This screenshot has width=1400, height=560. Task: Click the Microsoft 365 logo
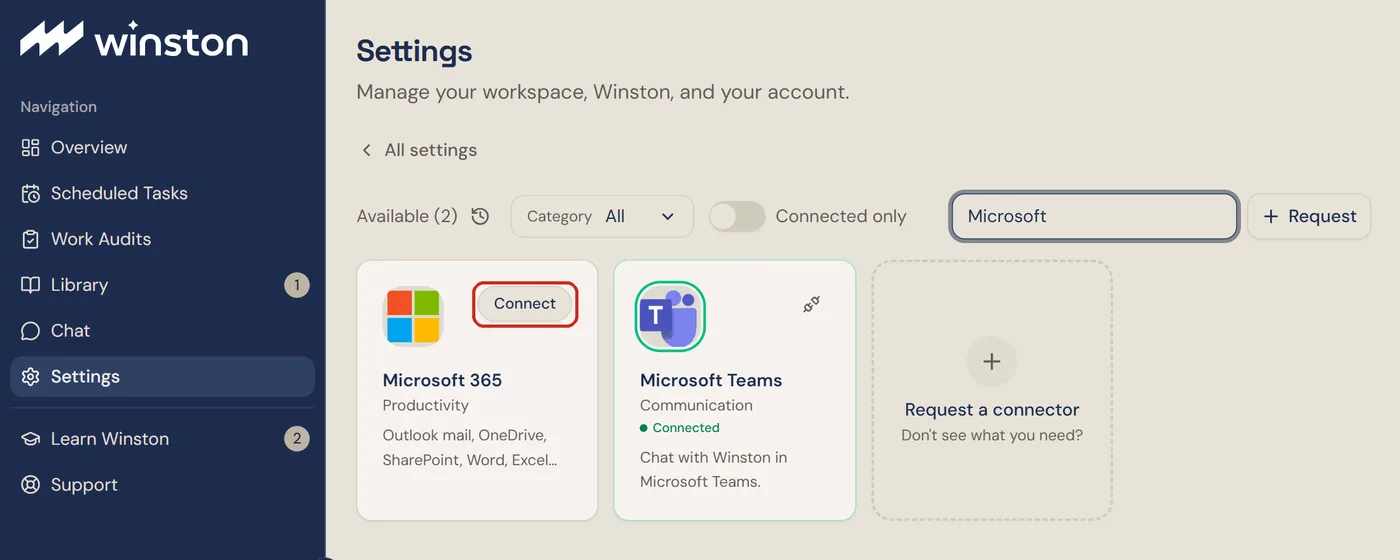tap(413, 316)
